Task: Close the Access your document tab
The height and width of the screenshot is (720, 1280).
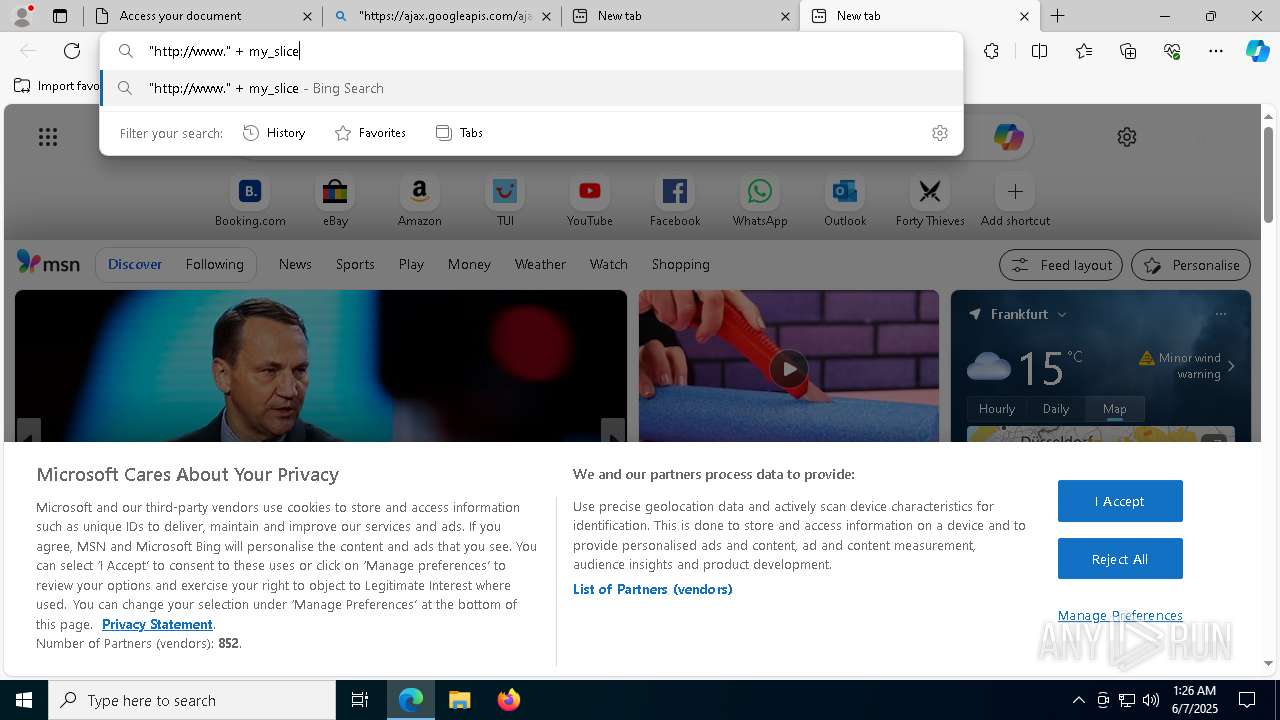Action: (307, 16)
